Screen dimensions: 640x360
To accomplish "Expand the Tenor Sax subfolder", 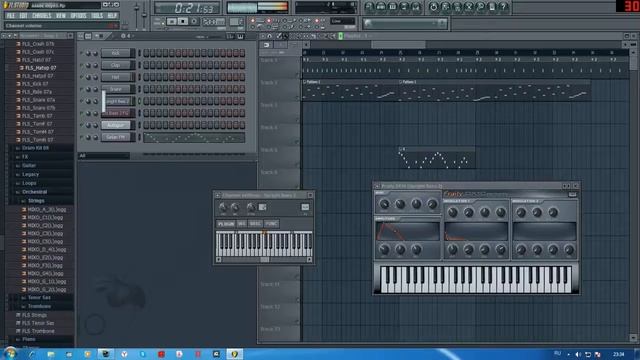I will [x=39, y=298].
